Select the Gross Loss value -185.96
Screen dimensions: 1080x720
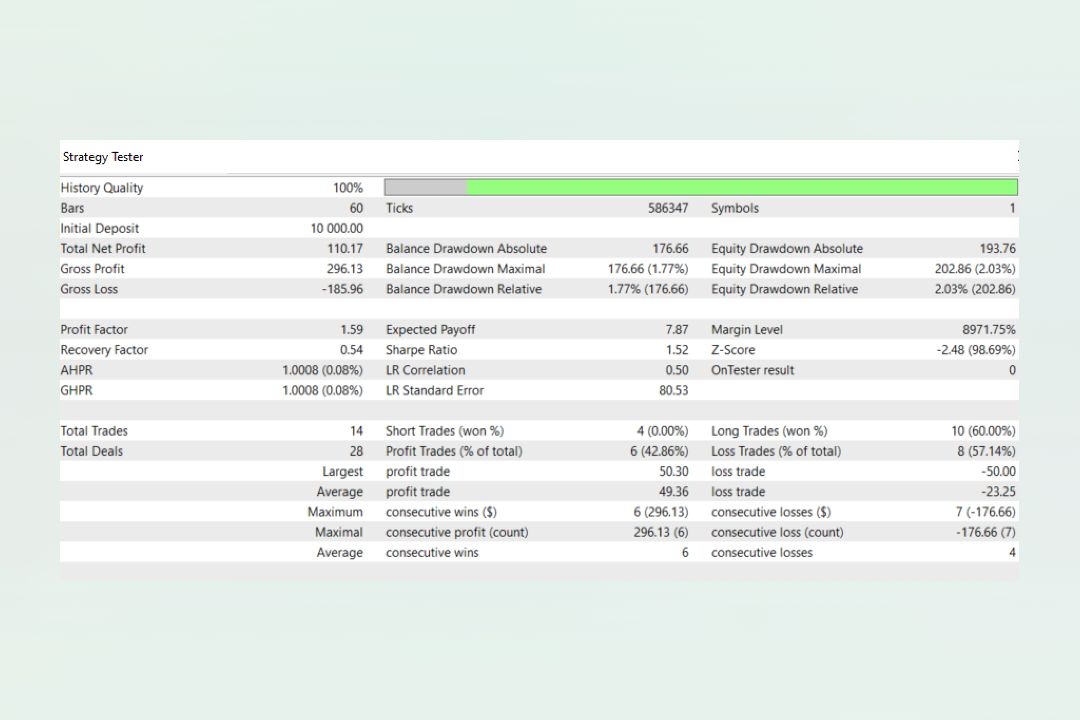tap(342, 289)
